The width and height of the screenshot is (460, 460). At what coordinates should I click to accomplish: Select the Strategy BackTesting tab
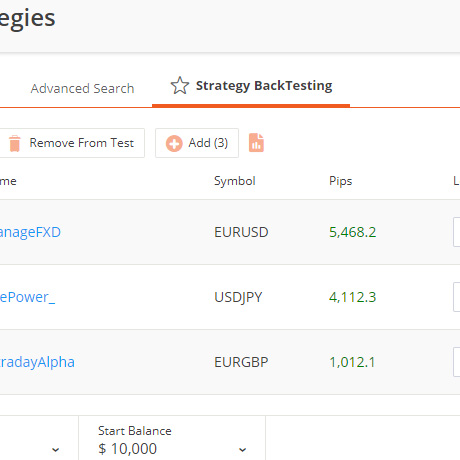(251, 86)
